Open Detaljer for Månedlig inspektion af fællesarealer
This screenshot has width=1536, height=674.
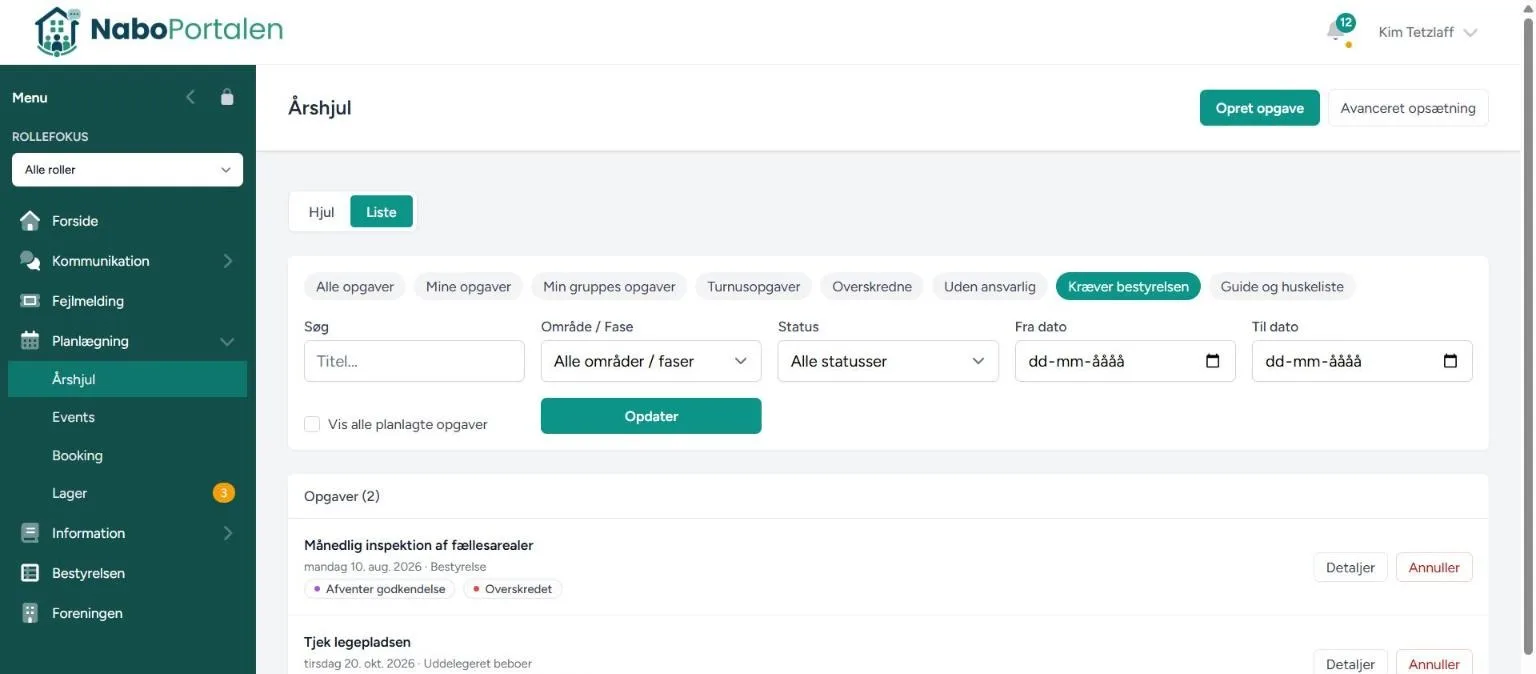[1350, 567]
